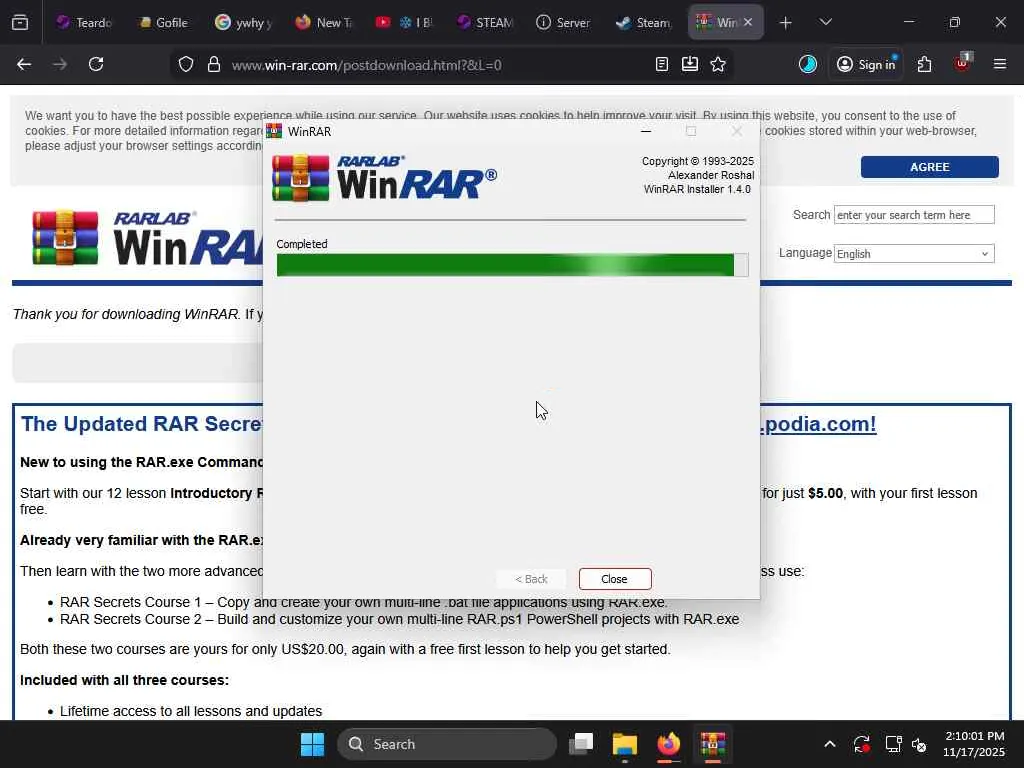Switch to the Server tab

click(563, 22)
